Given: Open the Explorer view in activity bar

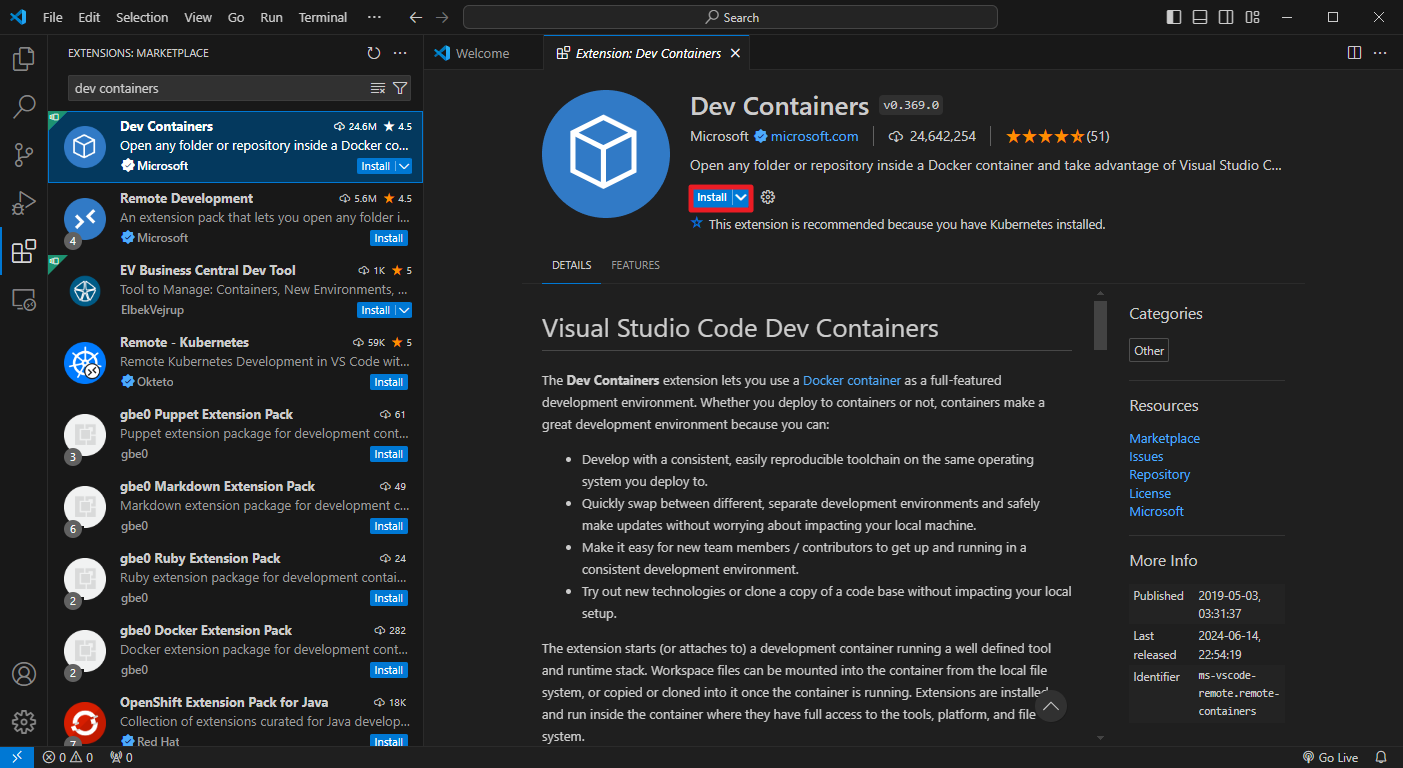Looking at the screenshot, I should (24, 59).
